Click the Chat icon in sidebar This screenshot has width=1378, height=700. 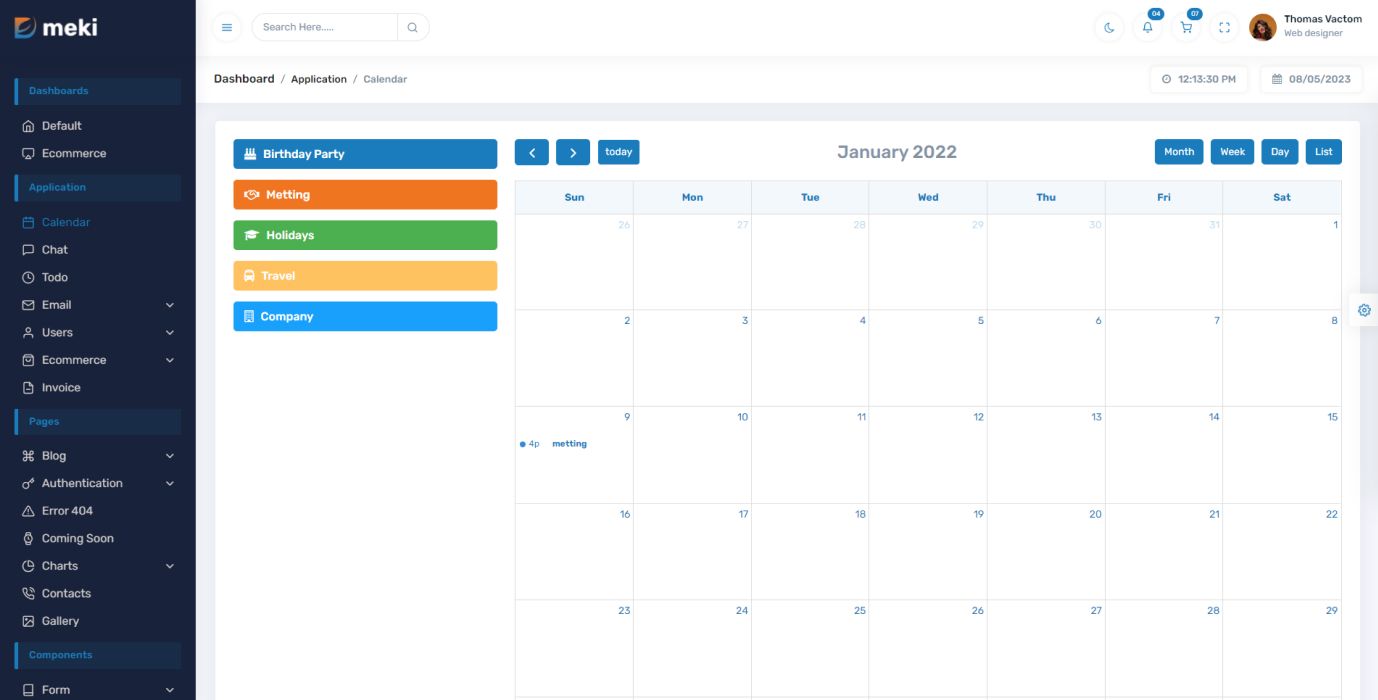[28, 250]
